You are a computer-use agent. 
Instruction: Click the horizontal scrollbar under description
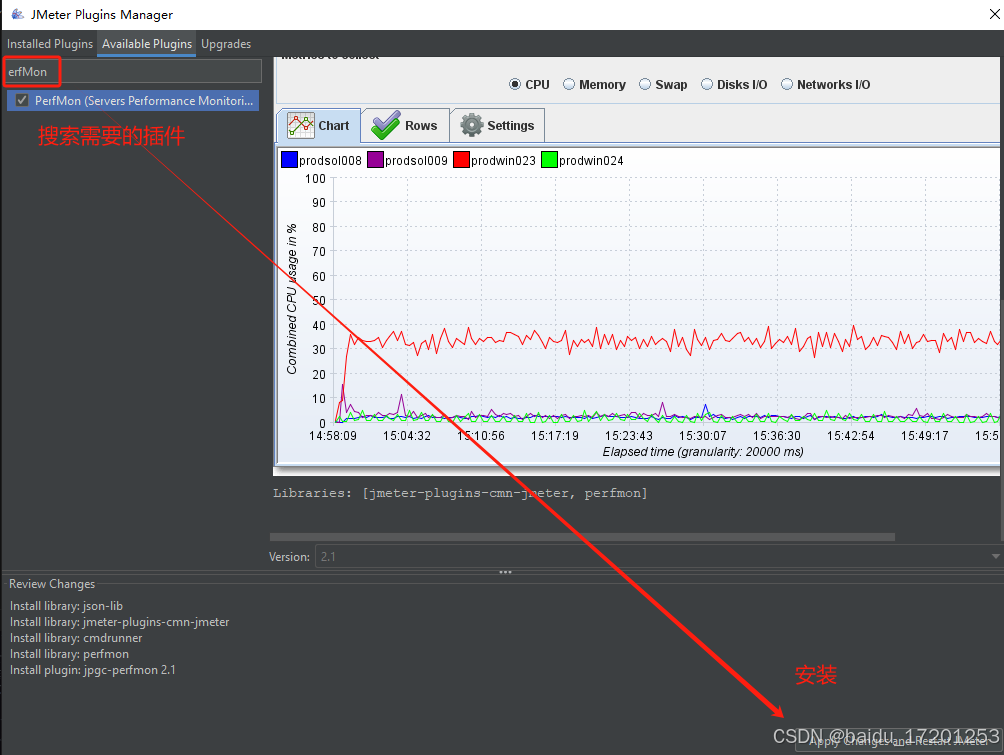tap(582, 537)
